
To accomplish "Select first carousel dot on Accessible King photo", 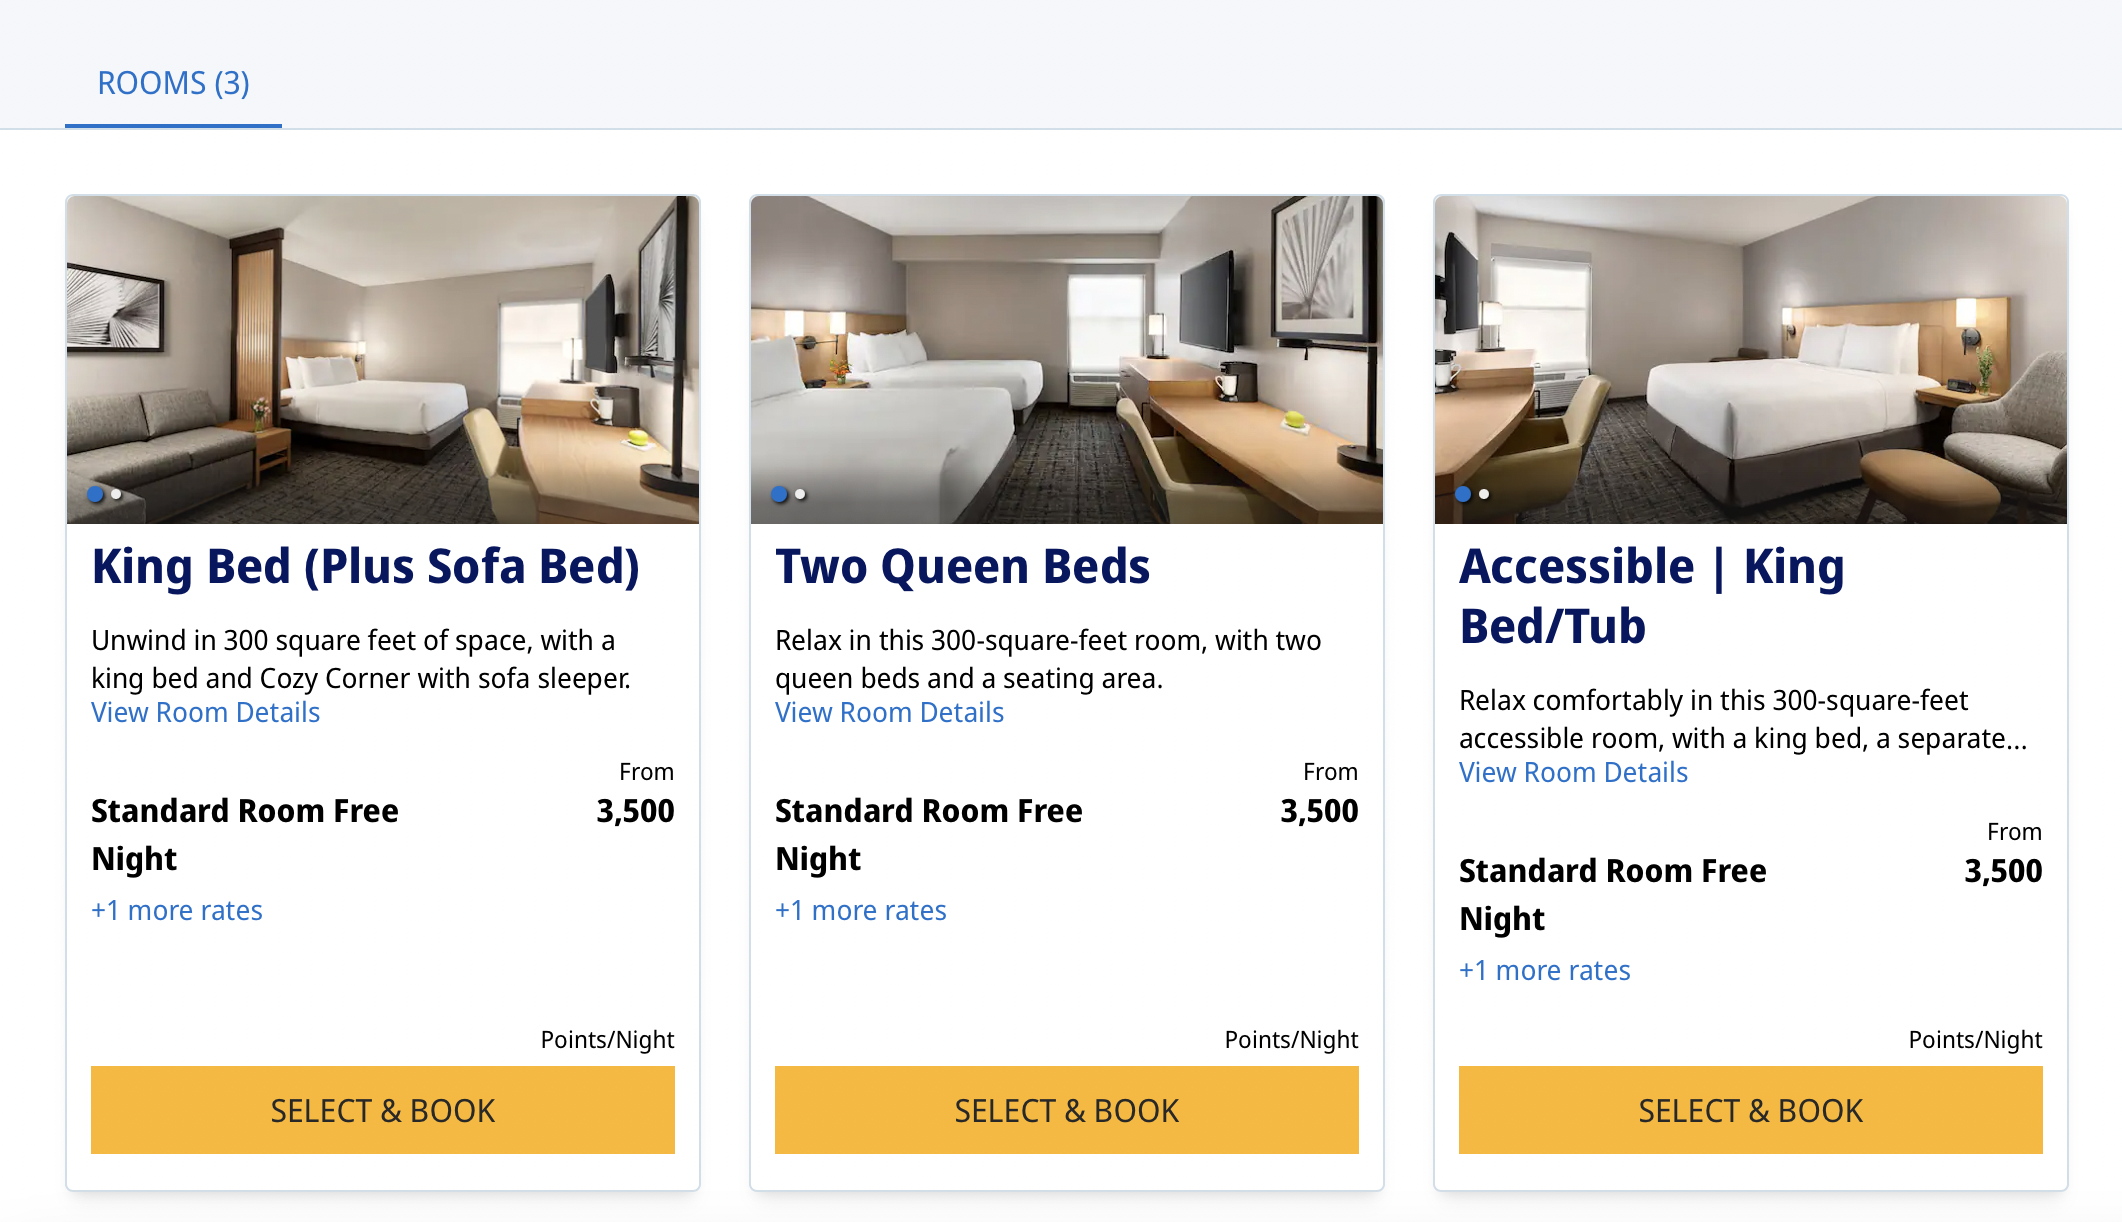I will (1463, 494).
